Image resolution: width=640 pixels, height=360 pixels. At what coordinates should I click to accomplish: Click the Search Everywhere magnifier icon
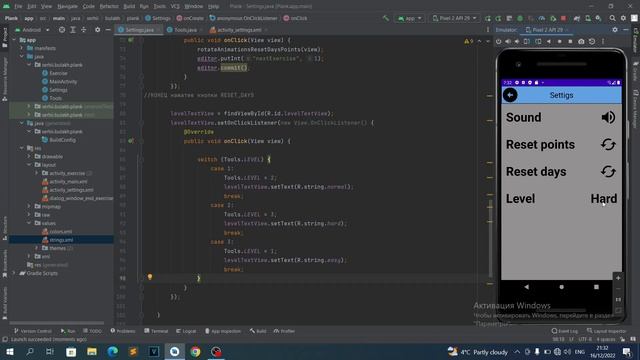(x=613, y=18)
